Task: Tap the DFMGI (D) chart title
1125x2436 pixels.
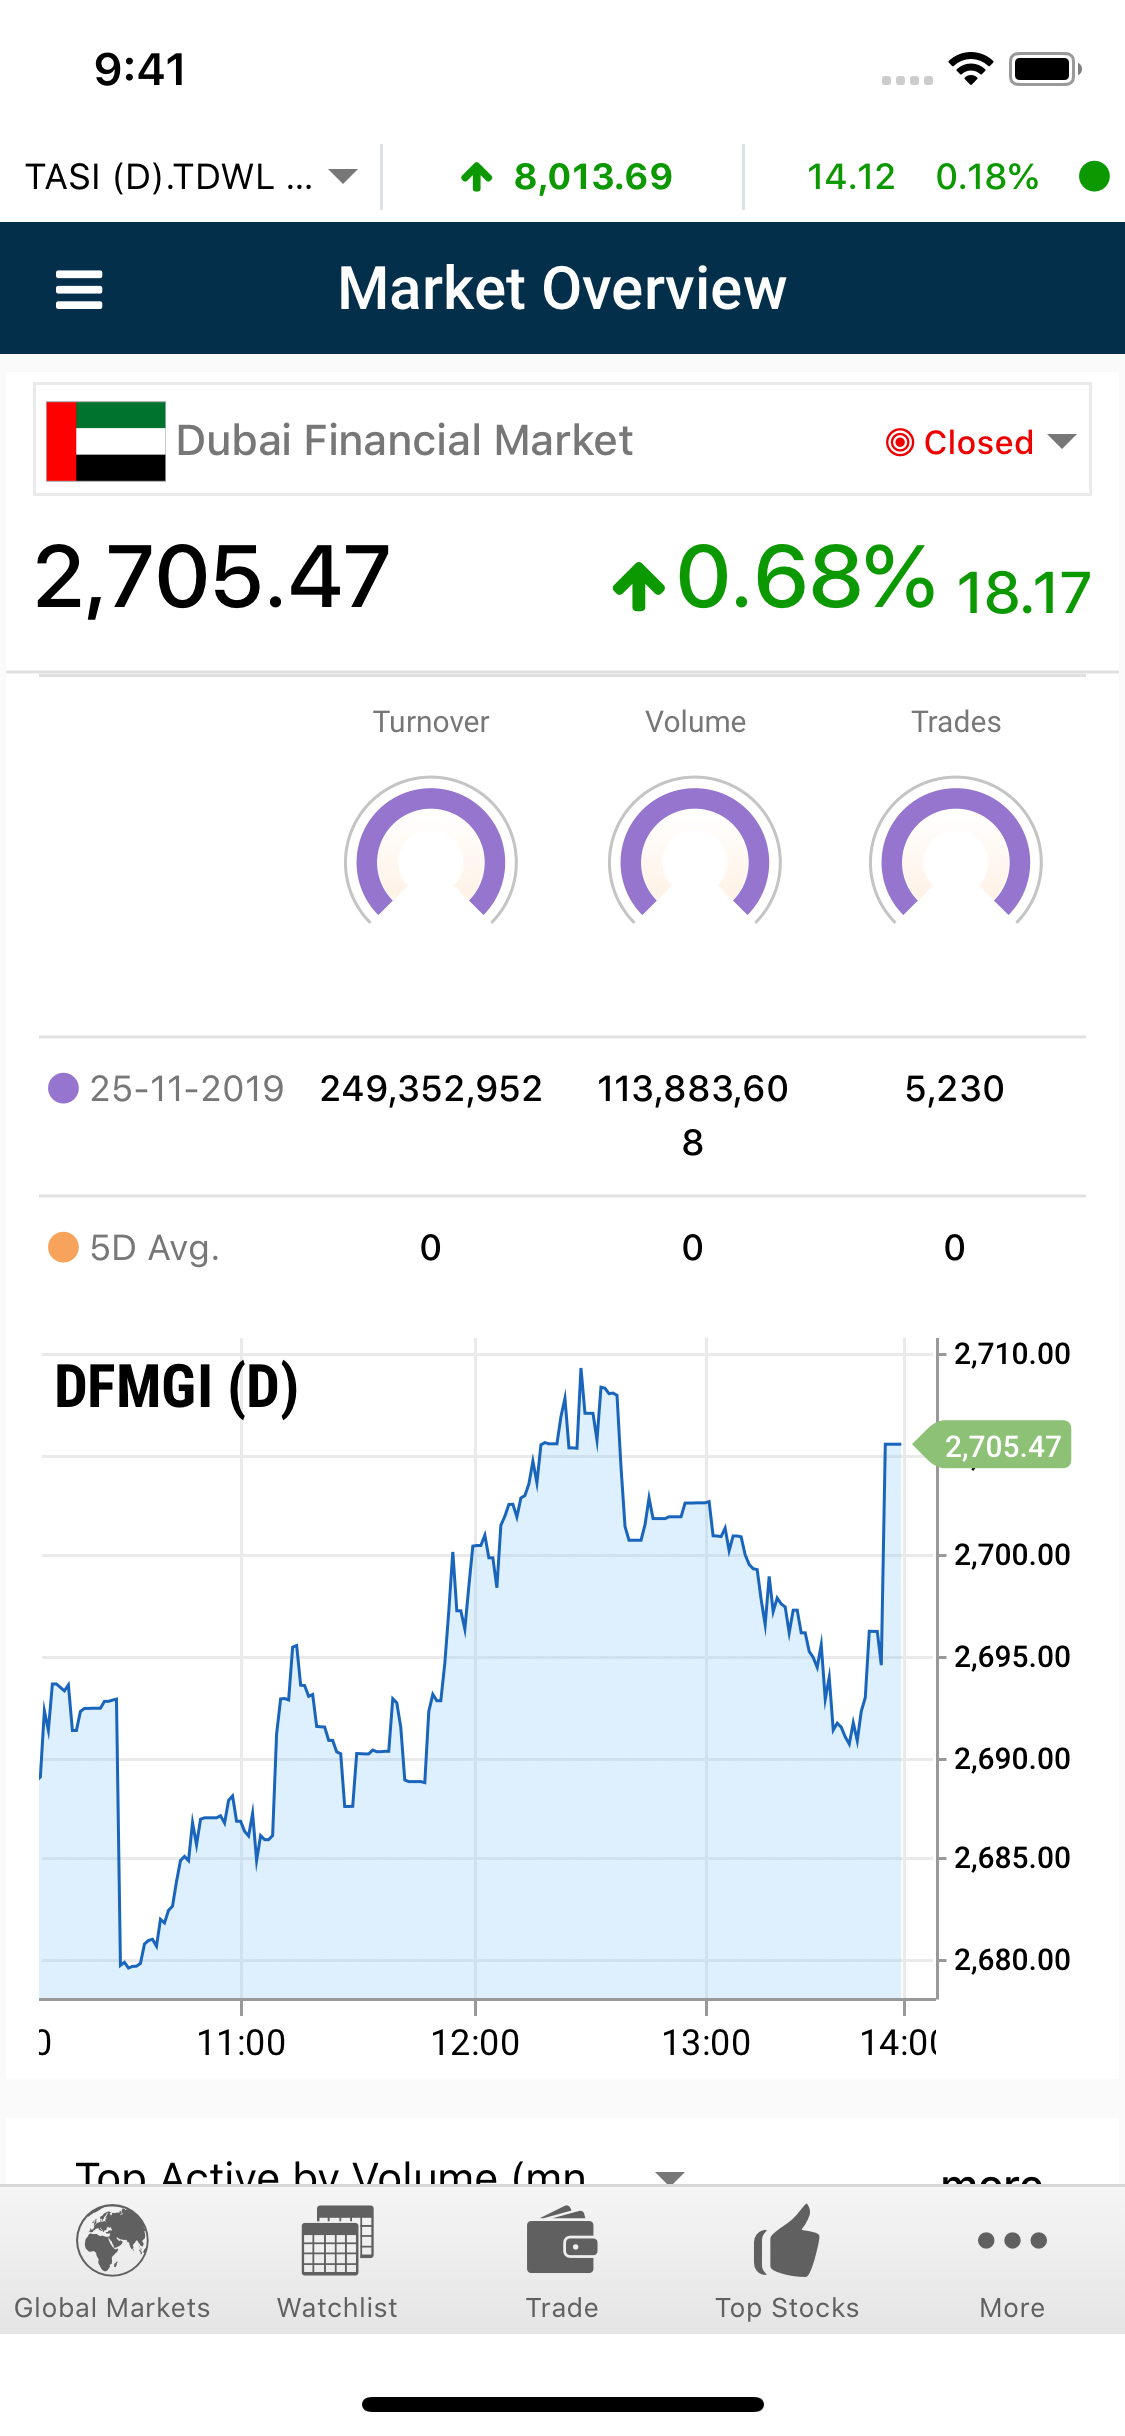Action: coord(177,1387)
